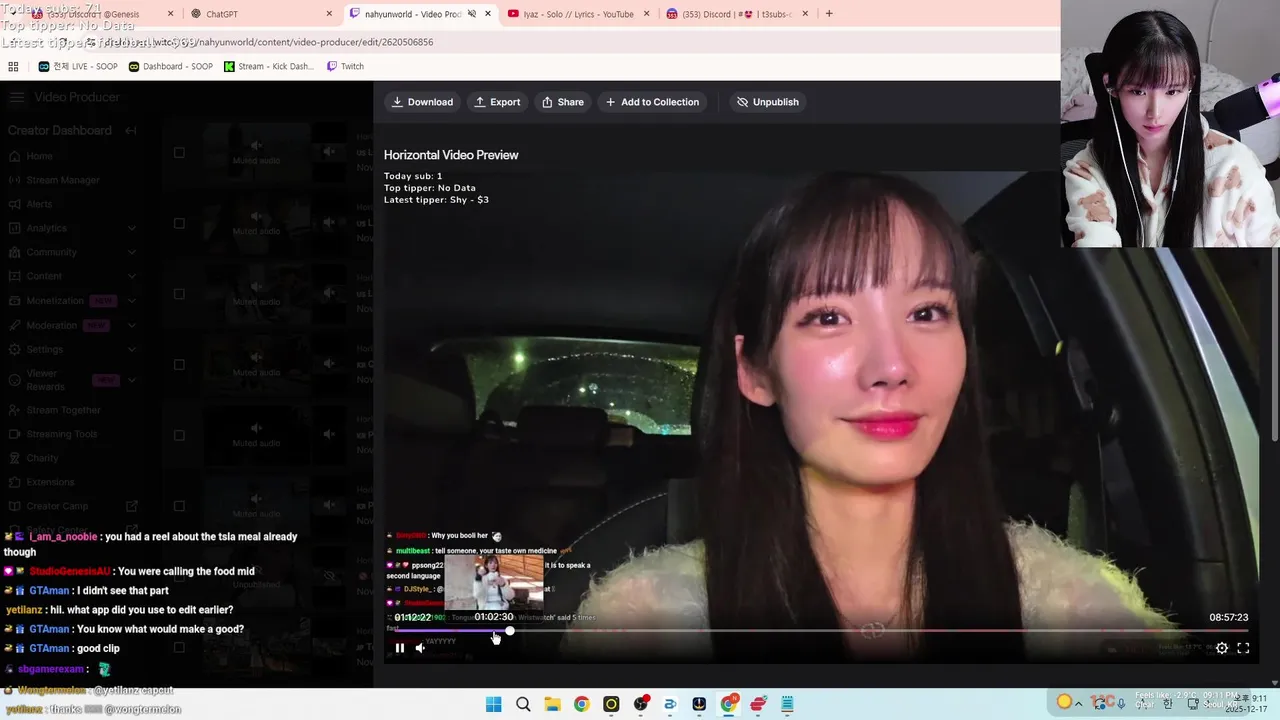Close the ChatGPT tab
The width and height of the screenshot is (1280, 720).
(329, 14)
